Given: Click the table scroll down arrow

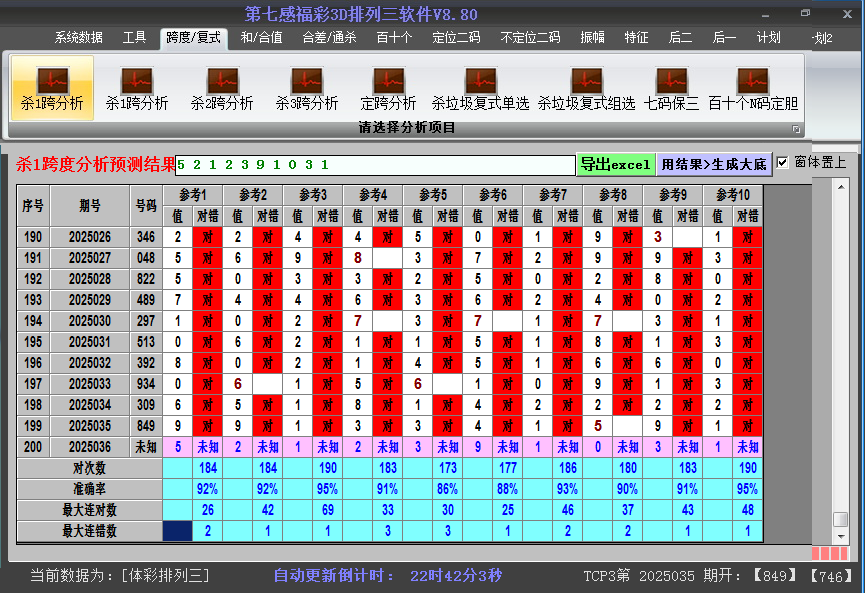Looking at the screenshot, I should click(841, 536).
